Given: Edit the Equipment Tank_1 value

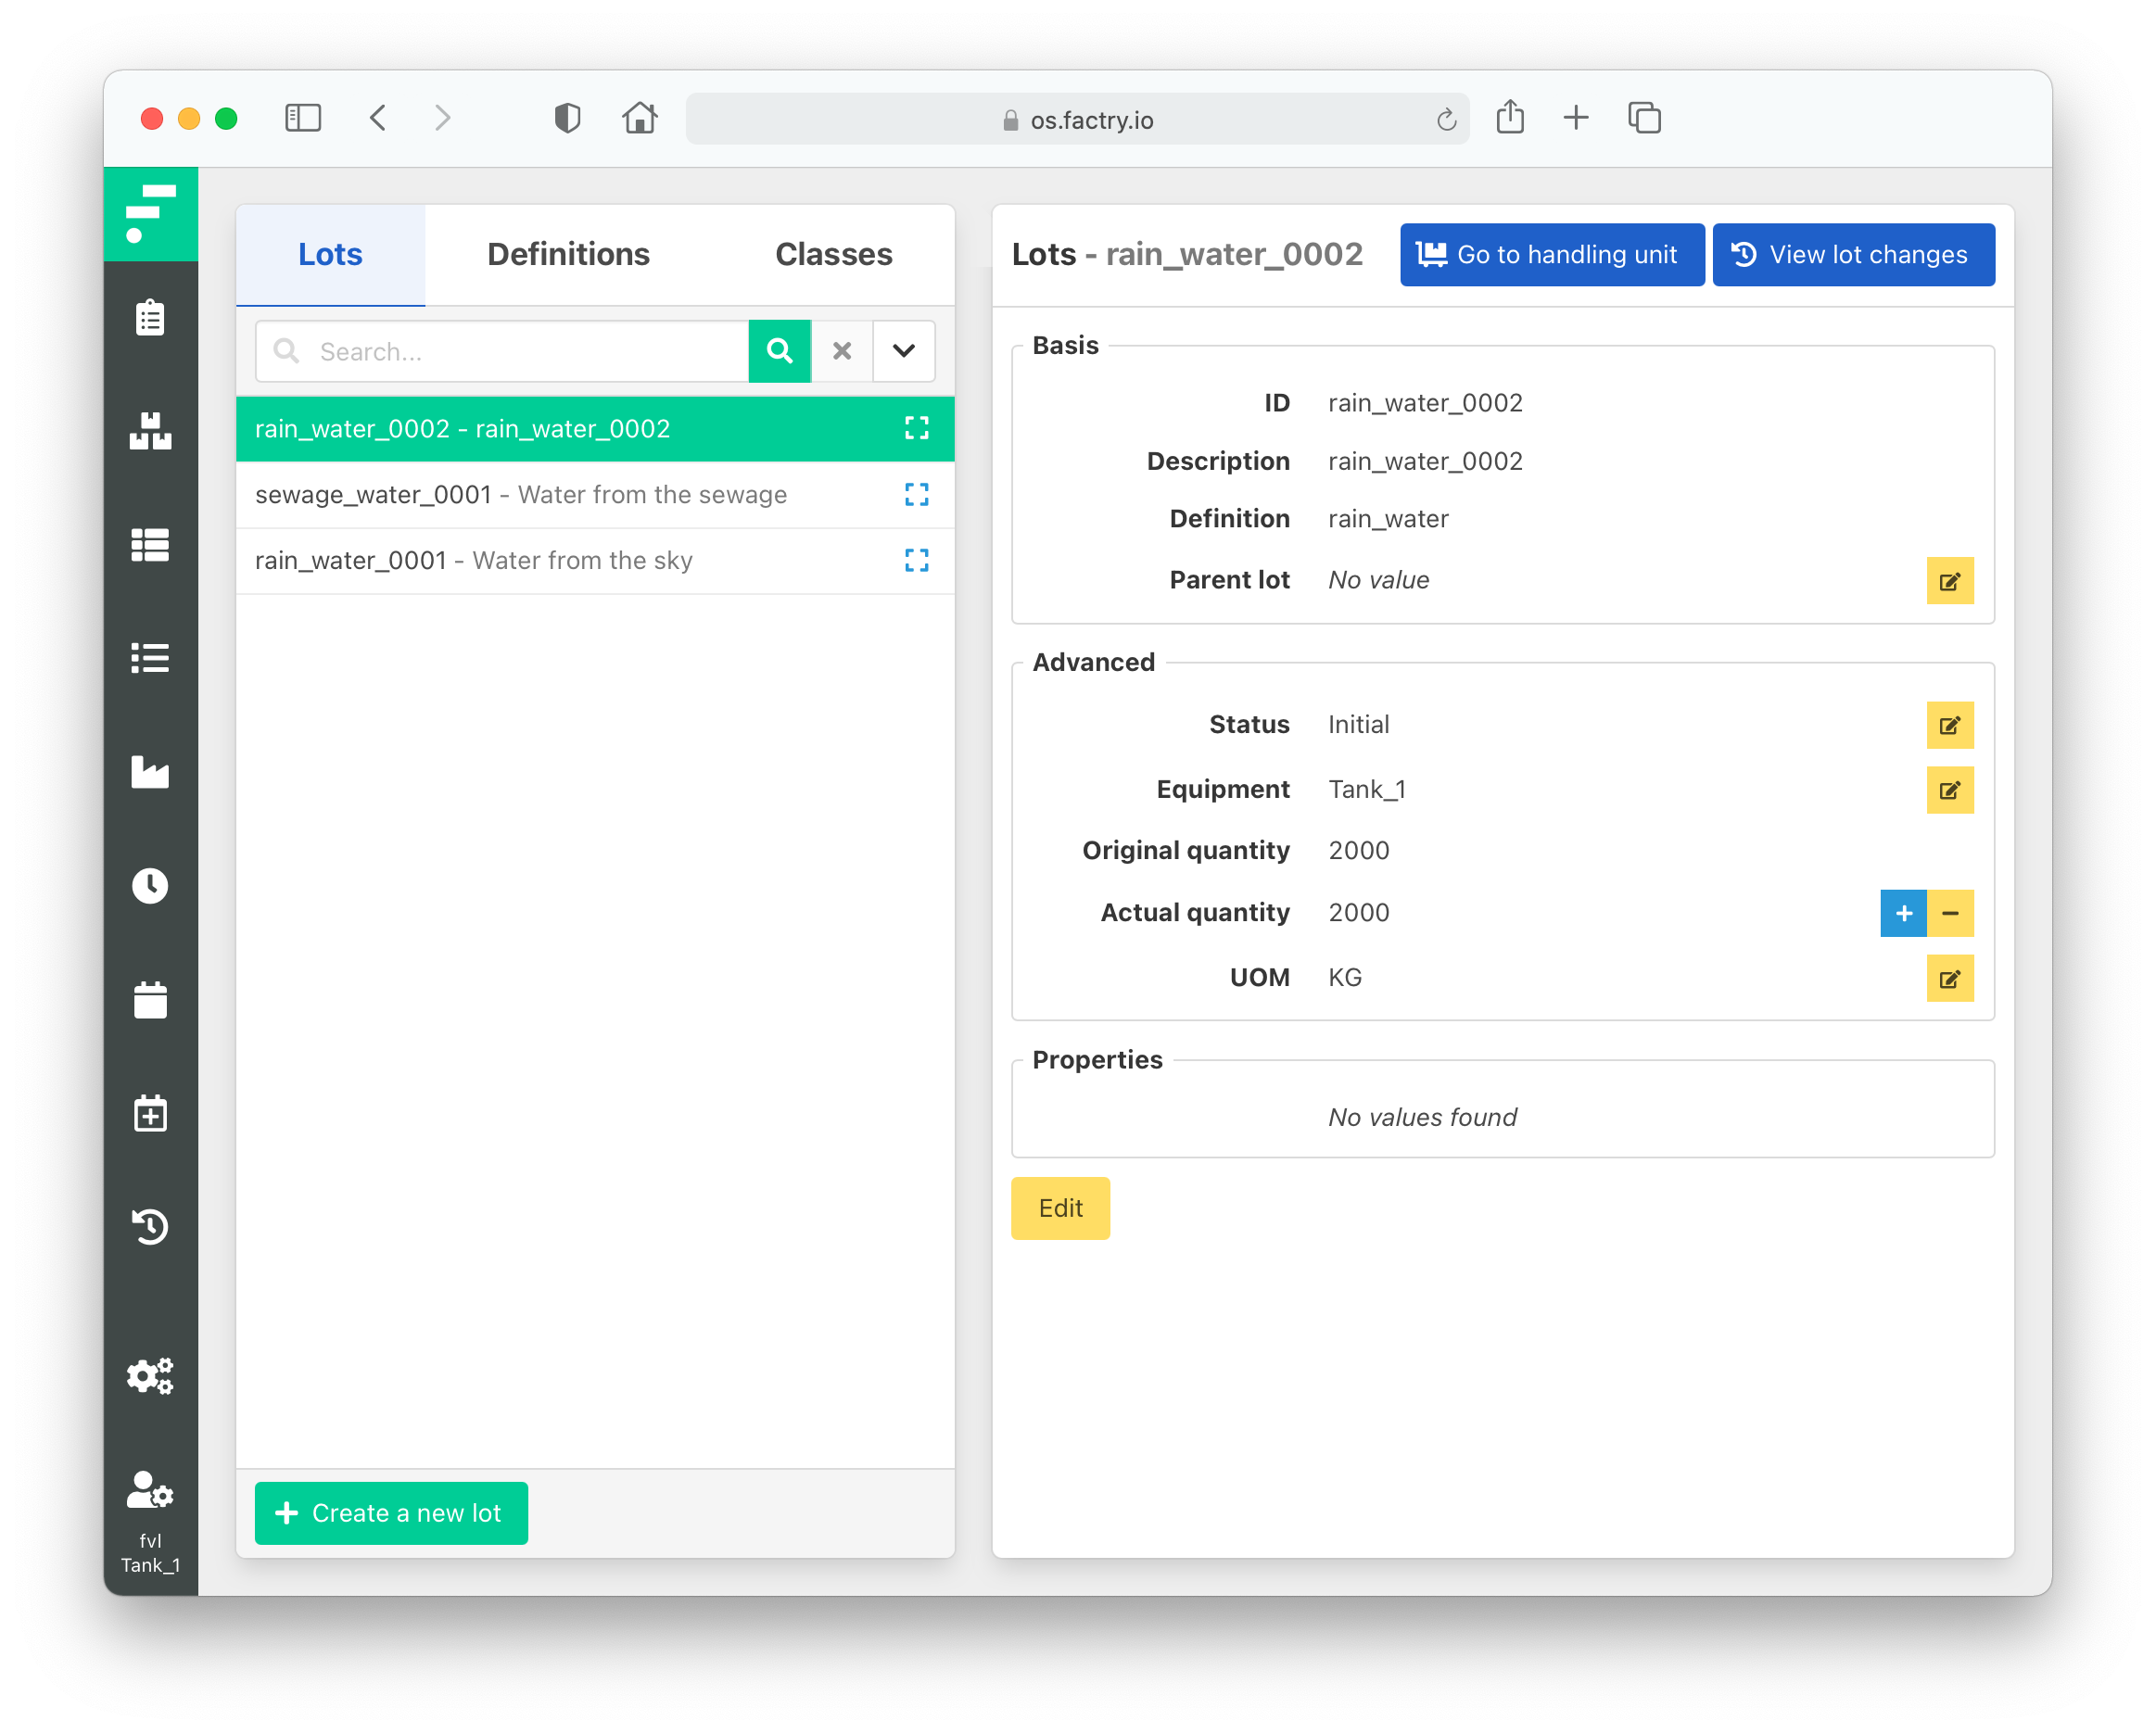Looking at the screenshot, I should point(1949,790).
